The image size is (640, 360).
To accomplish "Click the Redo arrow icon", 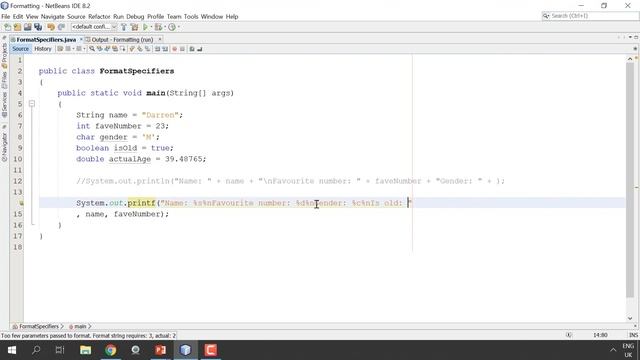I will click(x=61, y=27).
